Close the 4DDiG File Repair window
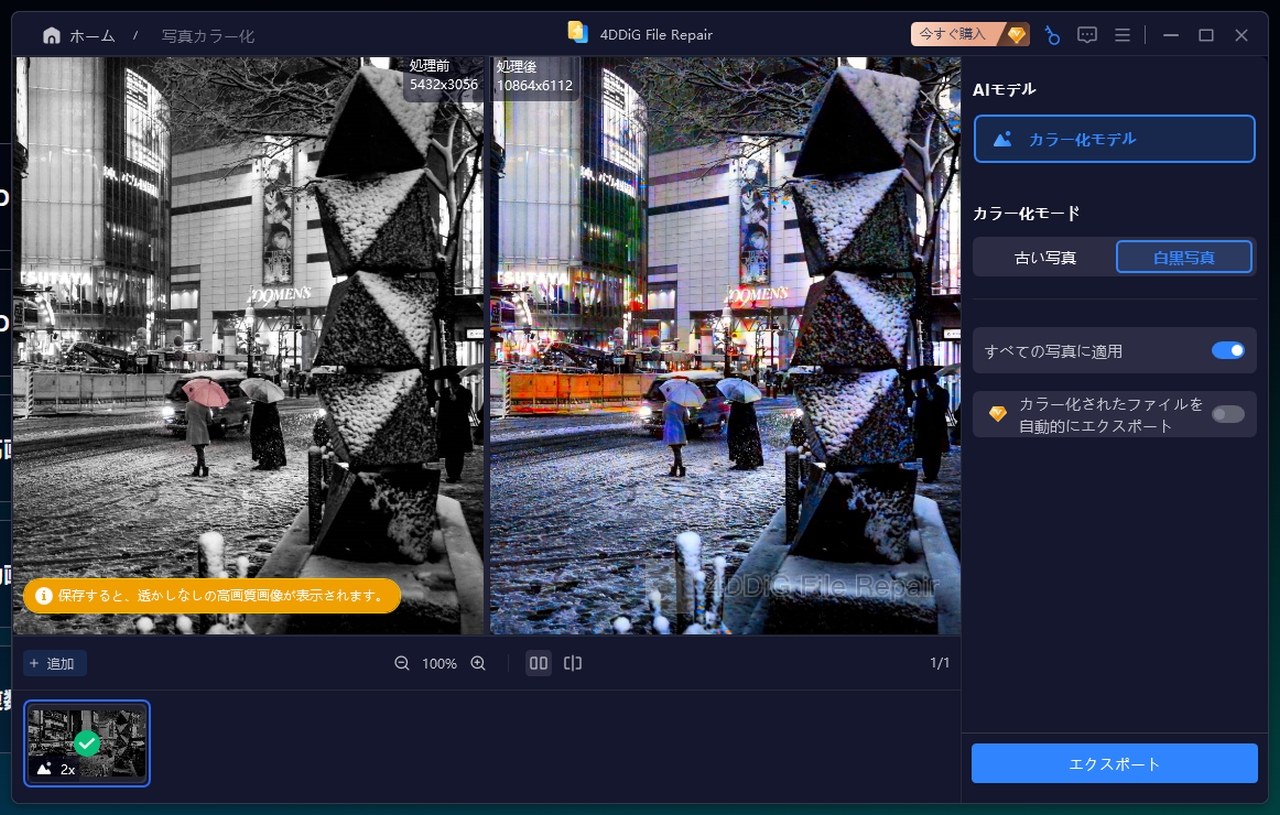 1241,35
